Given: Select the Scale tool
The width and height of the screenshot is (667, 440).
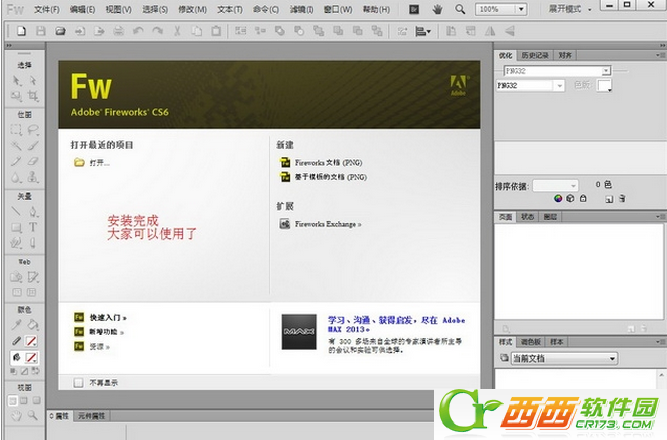Looking at the screenshot, I should 17,96.
